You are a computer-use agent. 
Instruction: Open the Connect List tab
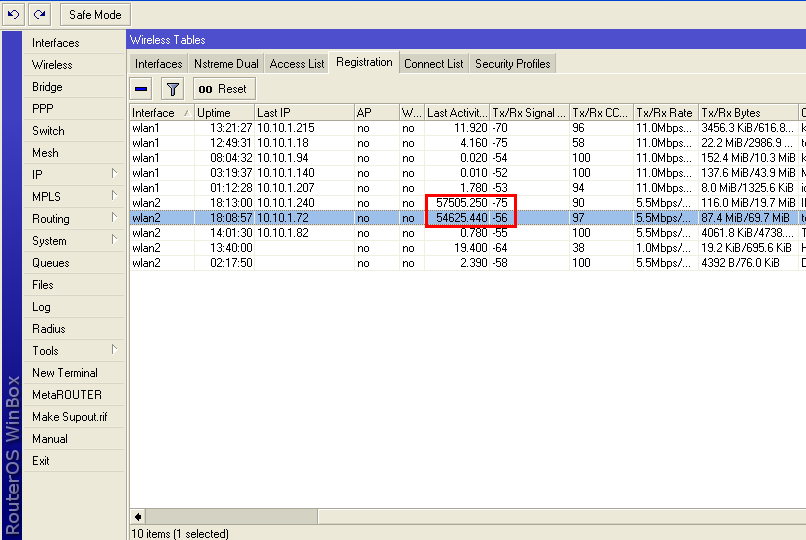coord(433,64)
